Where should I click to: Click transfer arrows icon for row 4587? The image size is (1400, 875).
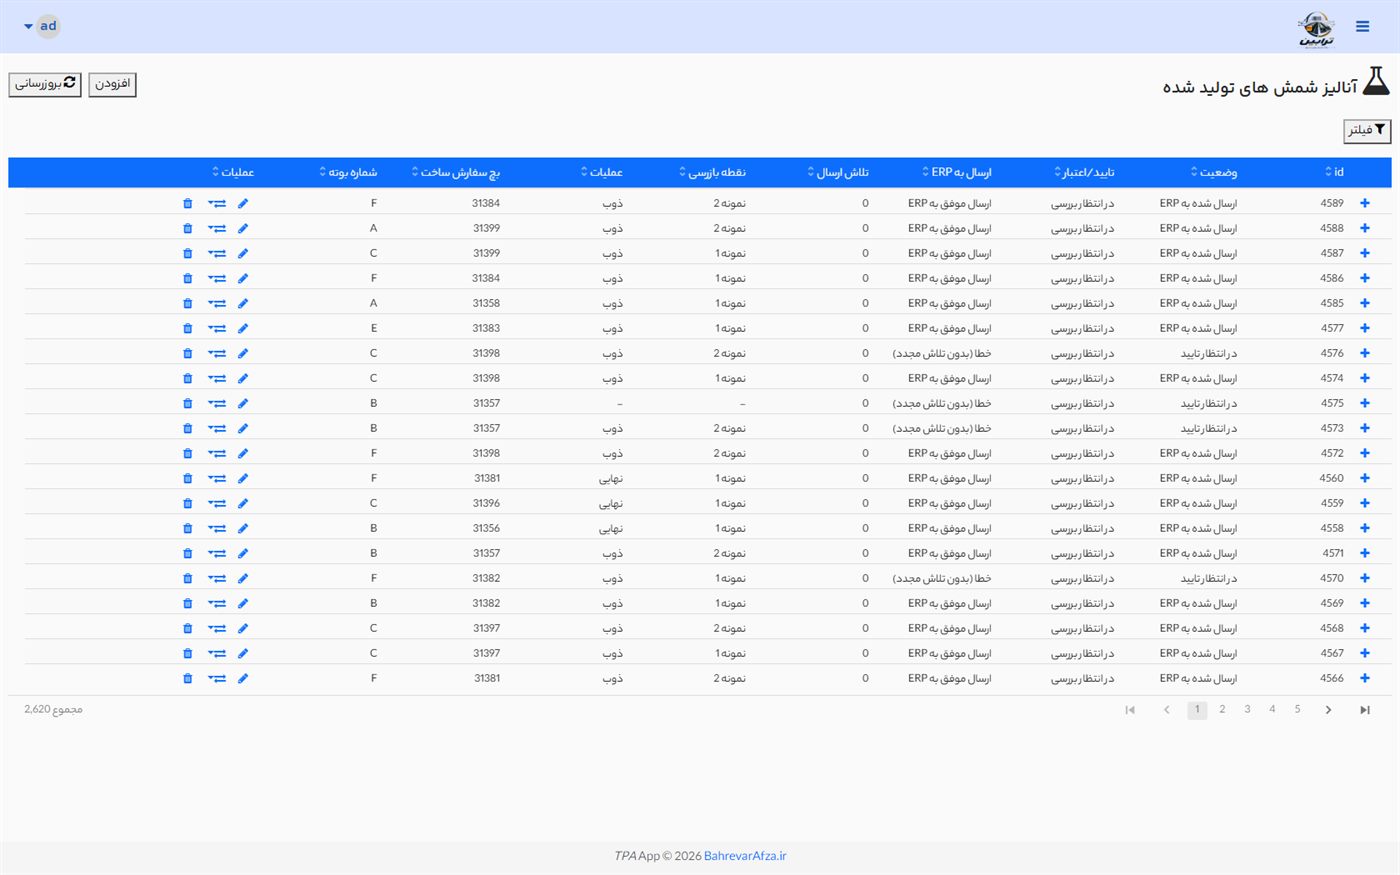(217, 253)
